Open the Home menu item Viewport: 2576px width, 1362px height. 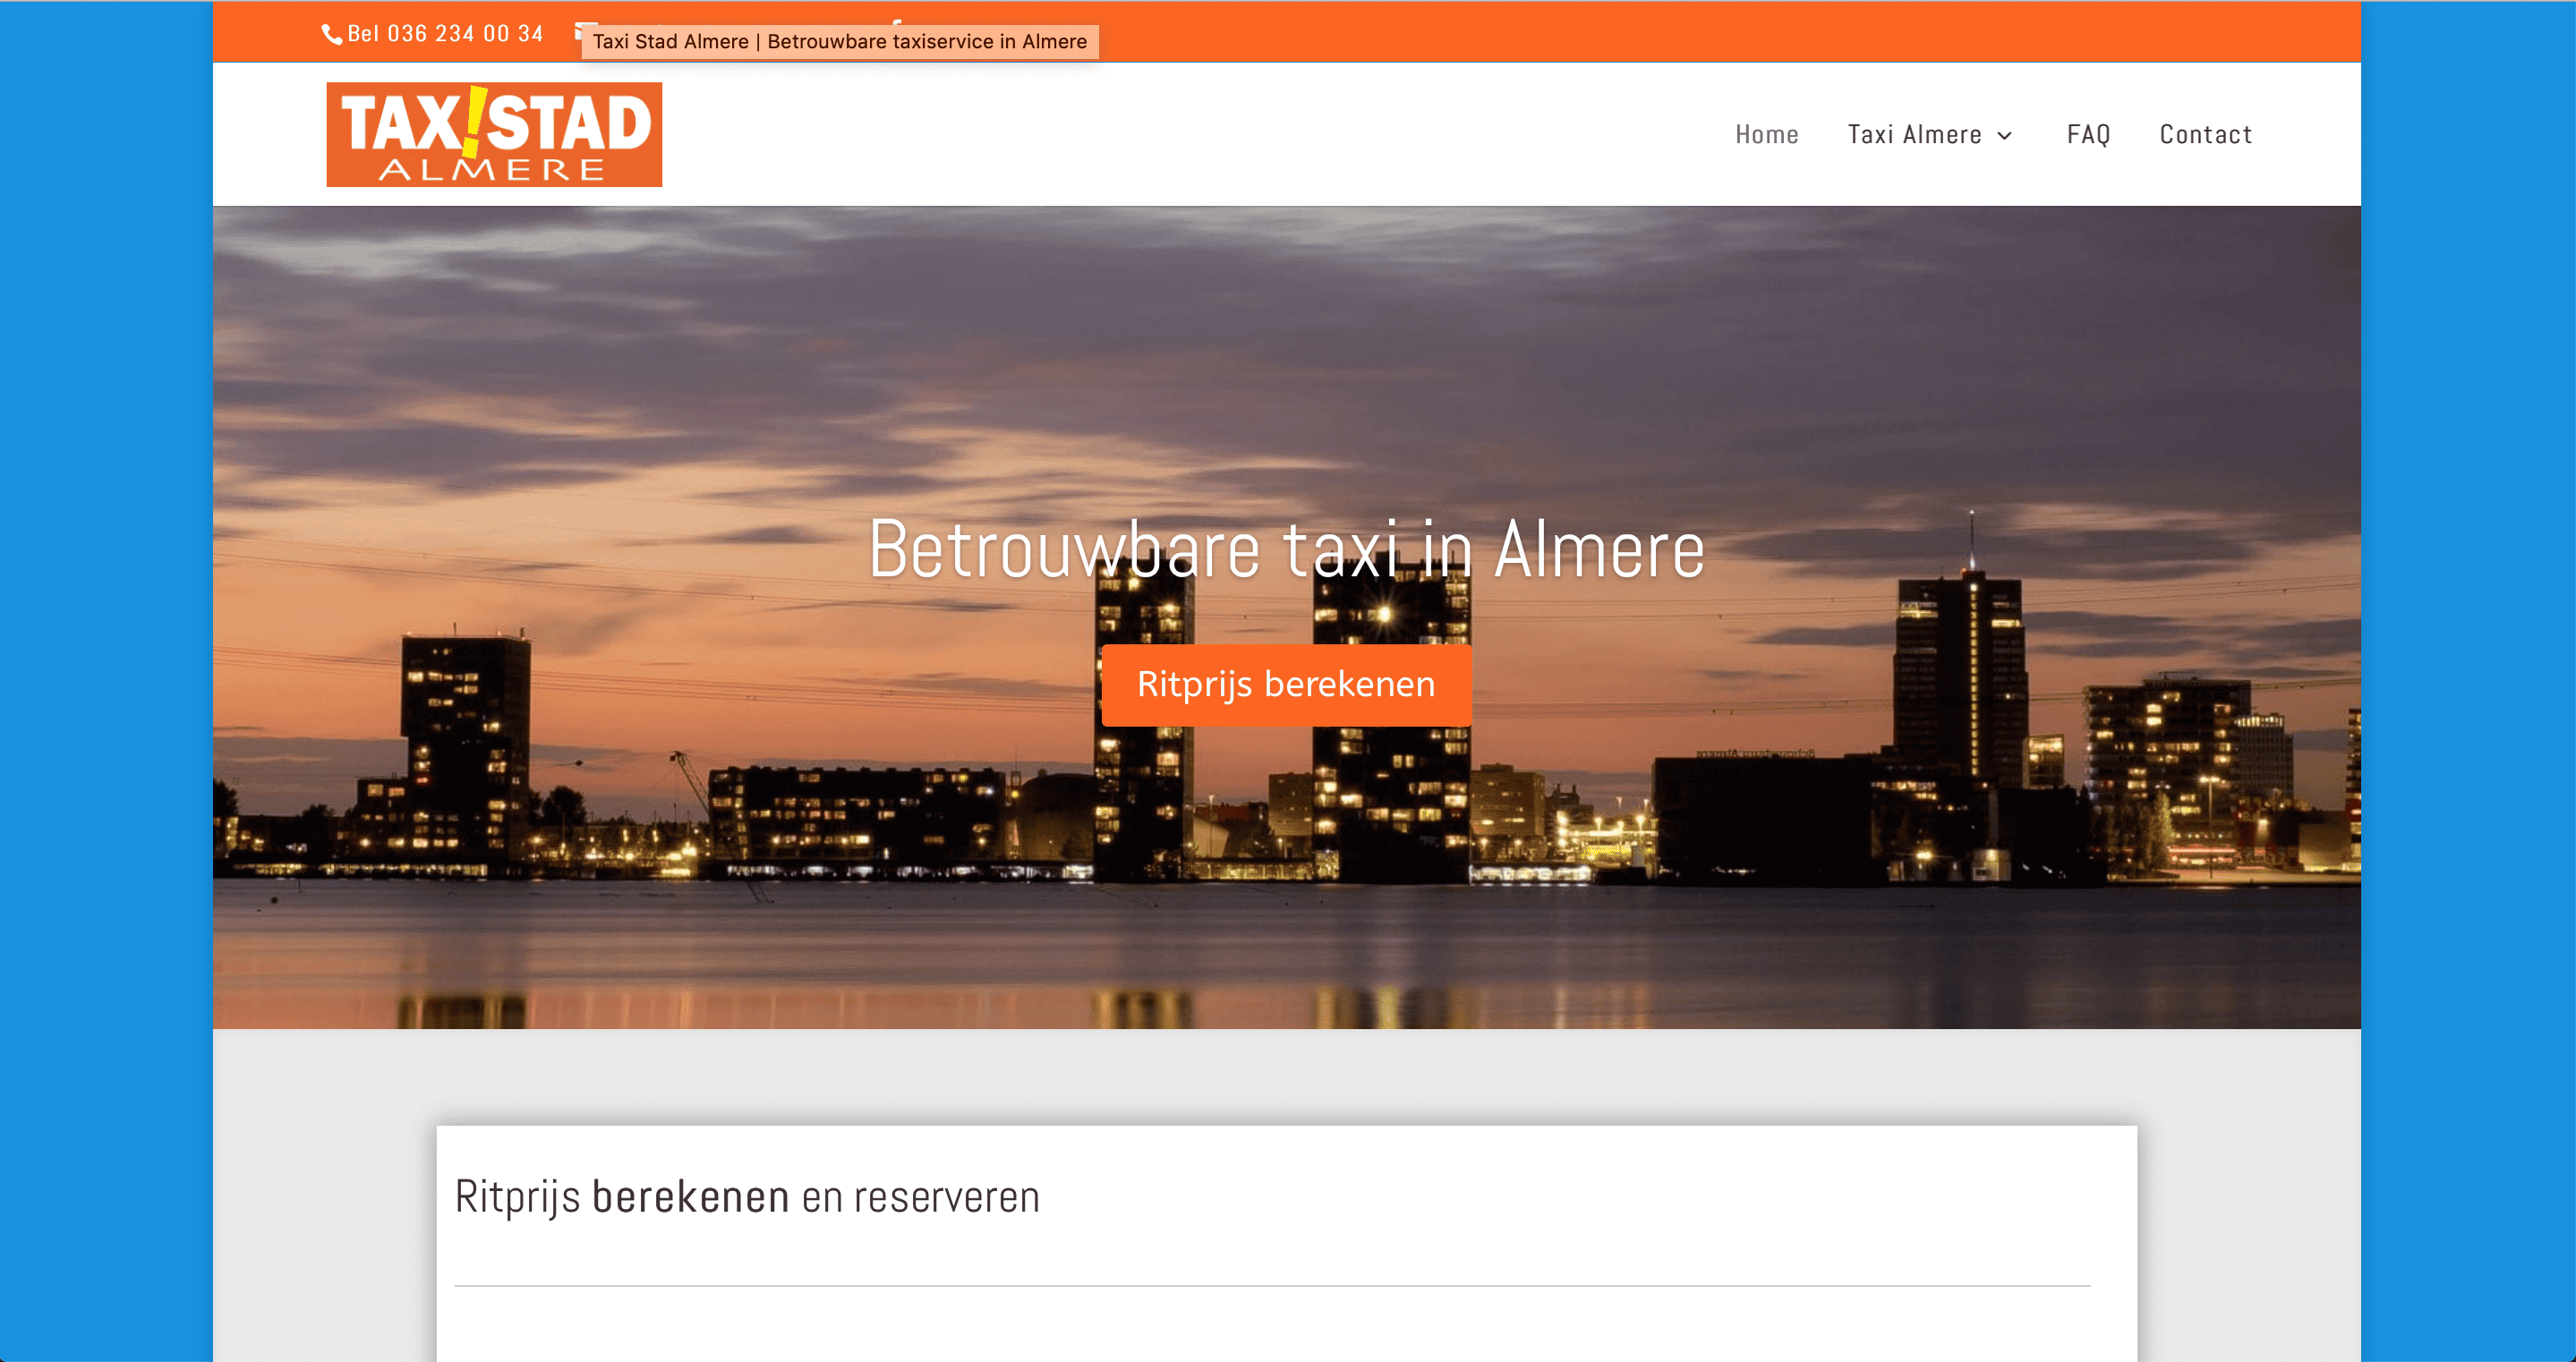[x=1766, y=134]
